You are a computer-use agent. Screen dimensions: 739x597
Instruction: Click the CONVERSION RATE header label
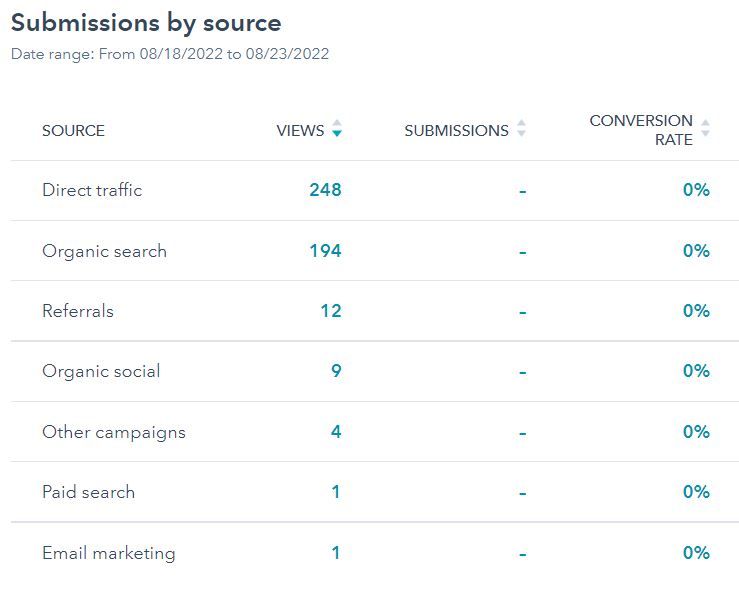pos(641,130)
